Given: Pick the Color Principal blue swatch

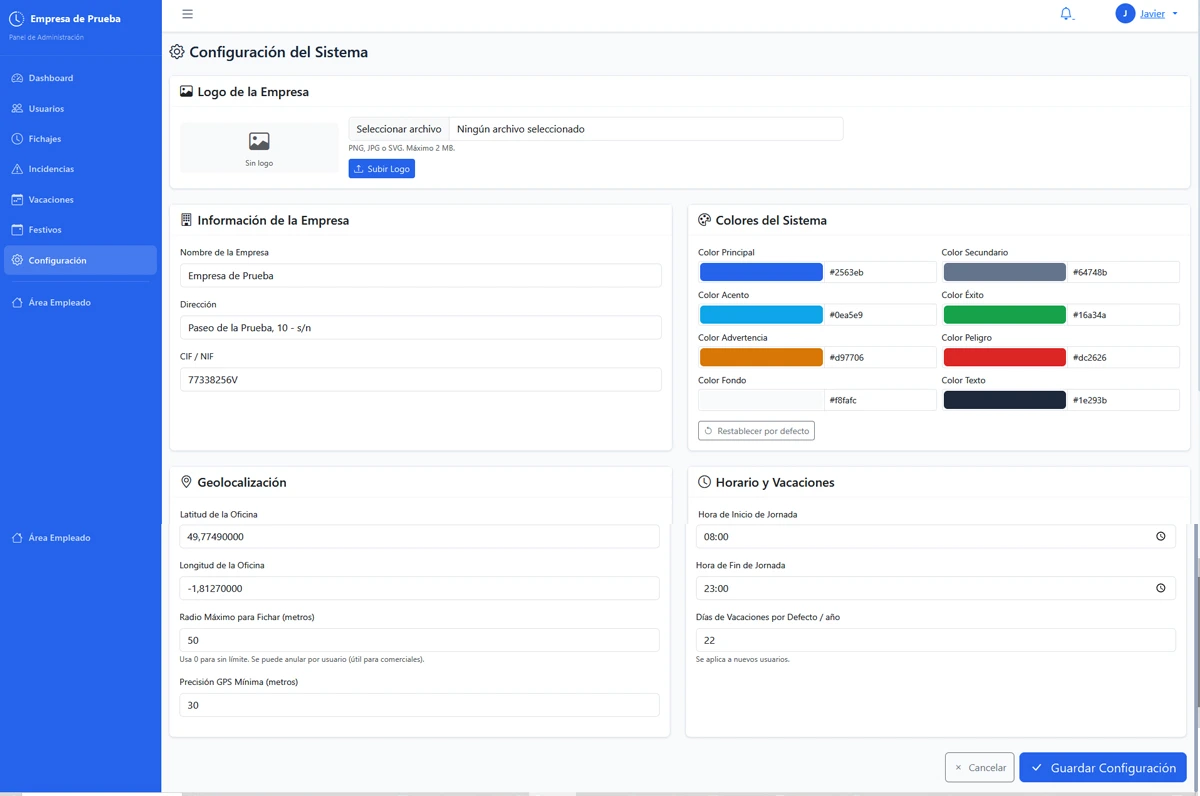Looking at the screenshot, I should (761, 272).
